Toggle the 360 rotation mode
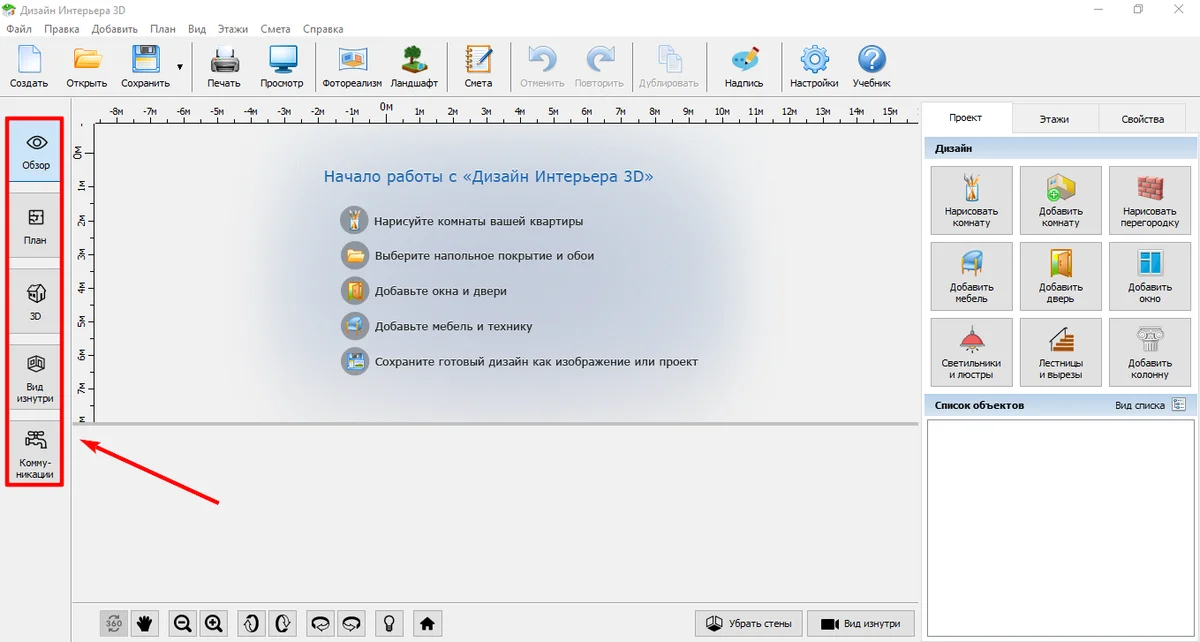Image resolution: width=1200 pixels, height=642 pixels. [x=114, y=623]
